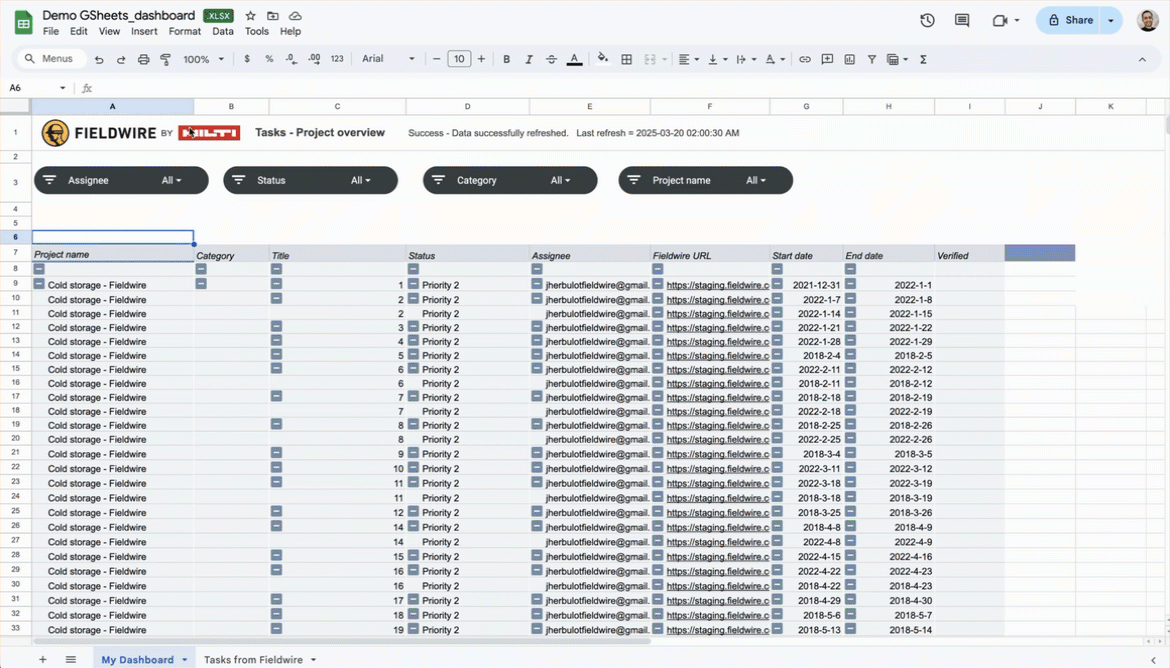The image size is (1170, 668).
Task: Open version history clock icon
Action: pos(927,20)
